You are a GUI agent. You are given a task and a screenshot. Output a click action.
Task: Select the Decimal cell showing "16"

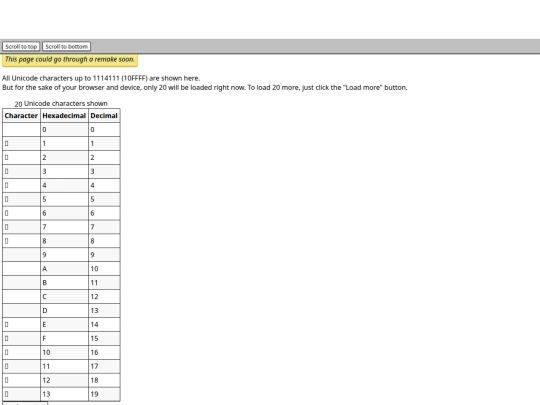point(104,352)
